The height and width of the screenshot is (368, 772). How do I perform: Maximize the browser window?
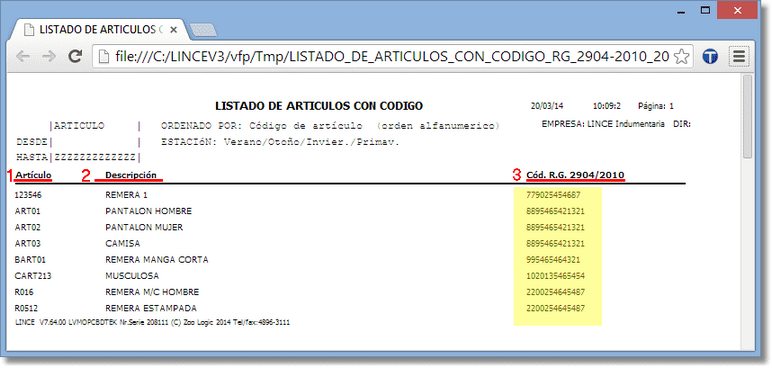pyautogui.click(x=706, y=10)
